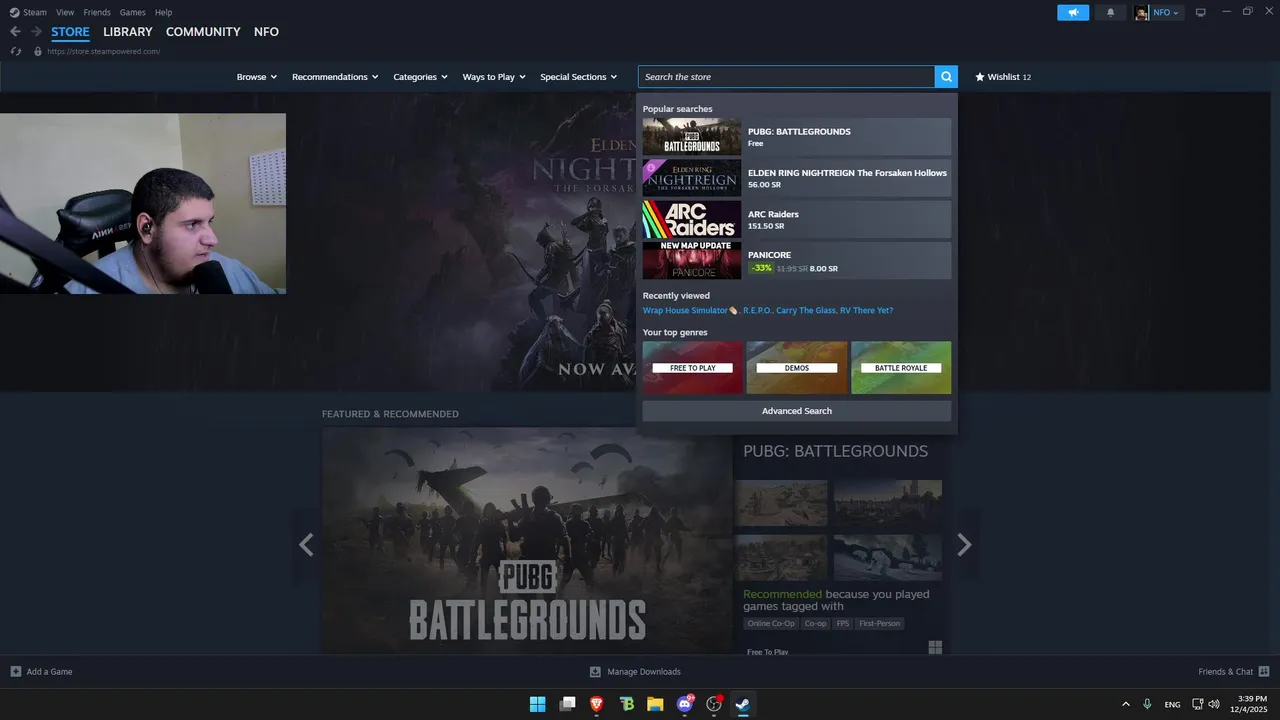The height and width of the screenshot is (720, 1280).
Task: Open RV There Yet? recently viewed link
Action: click(x=866, y=311)
